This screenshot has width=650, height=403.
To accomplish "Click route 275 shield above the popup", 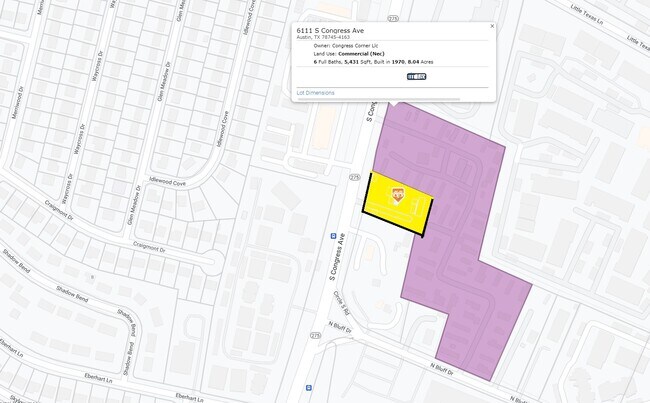I will 393,18.
